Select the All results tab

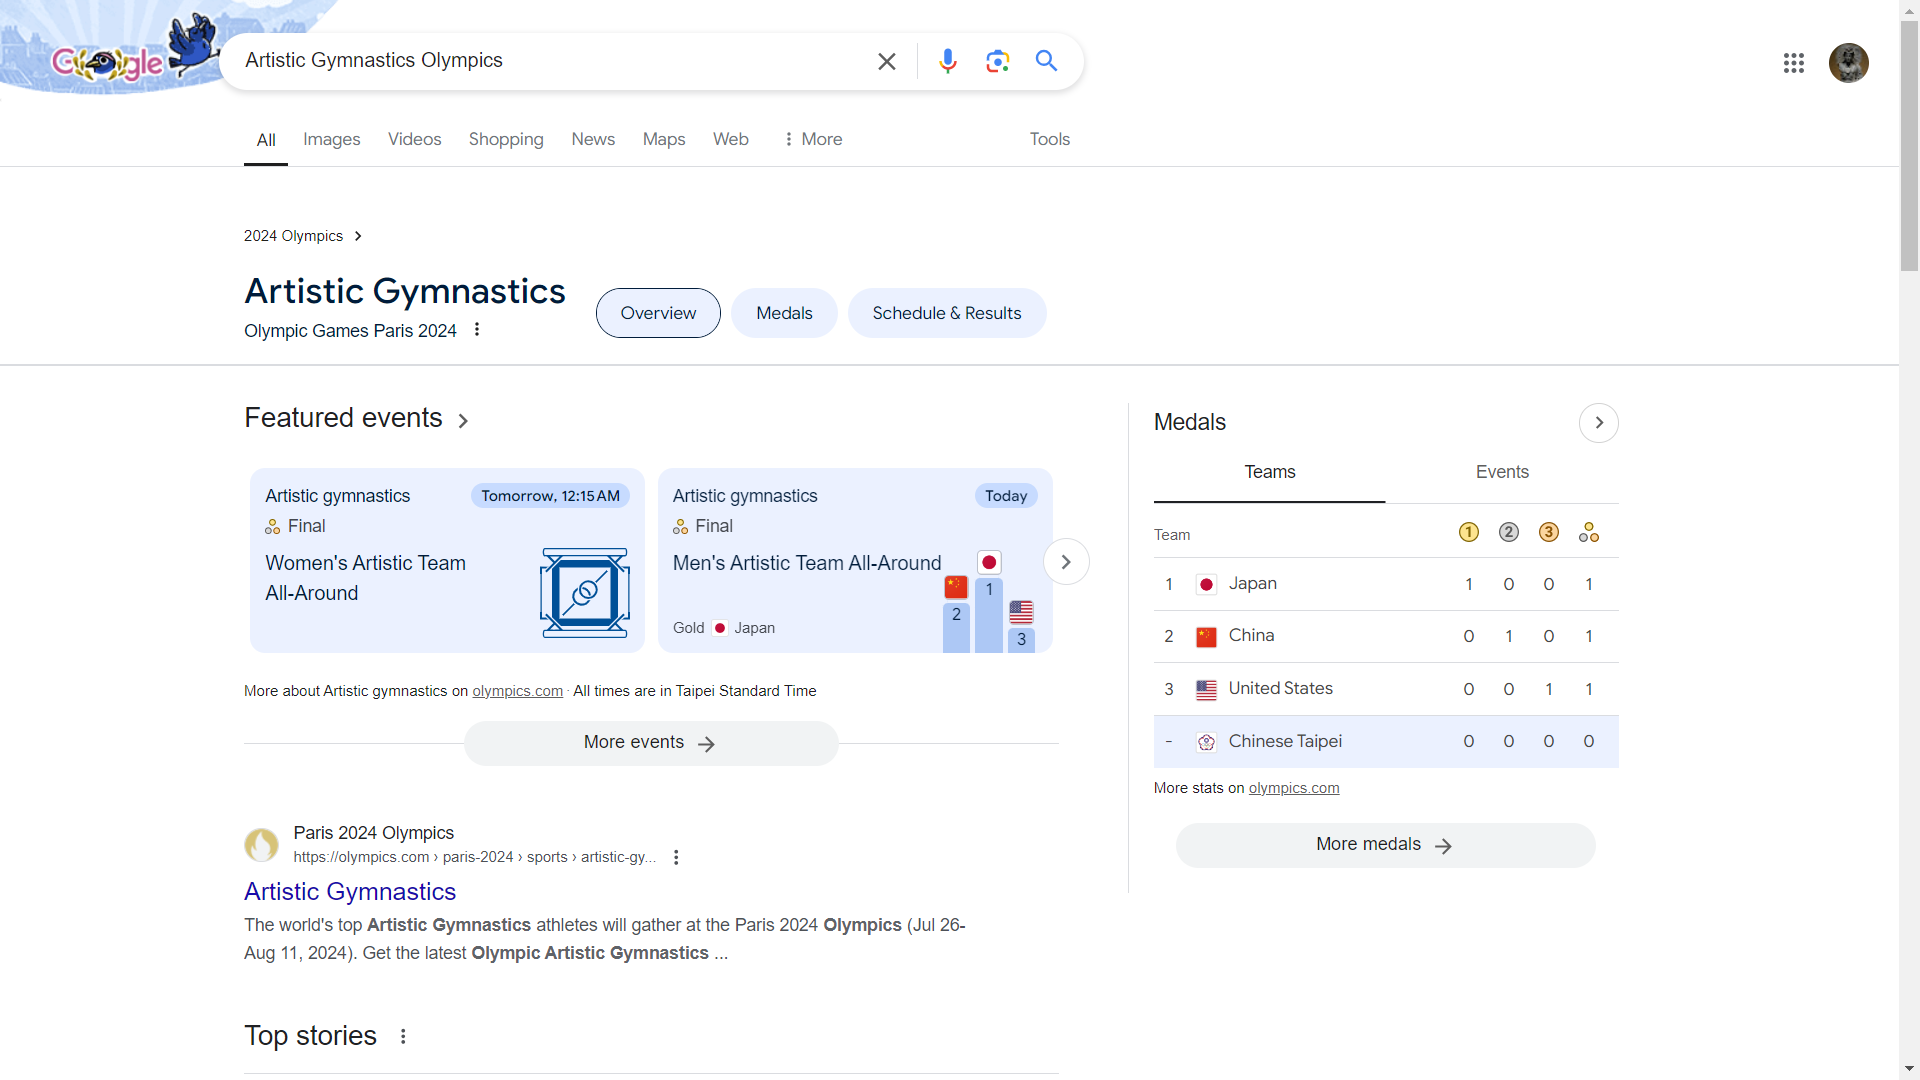pyautogui.click(x=266, y=140)
